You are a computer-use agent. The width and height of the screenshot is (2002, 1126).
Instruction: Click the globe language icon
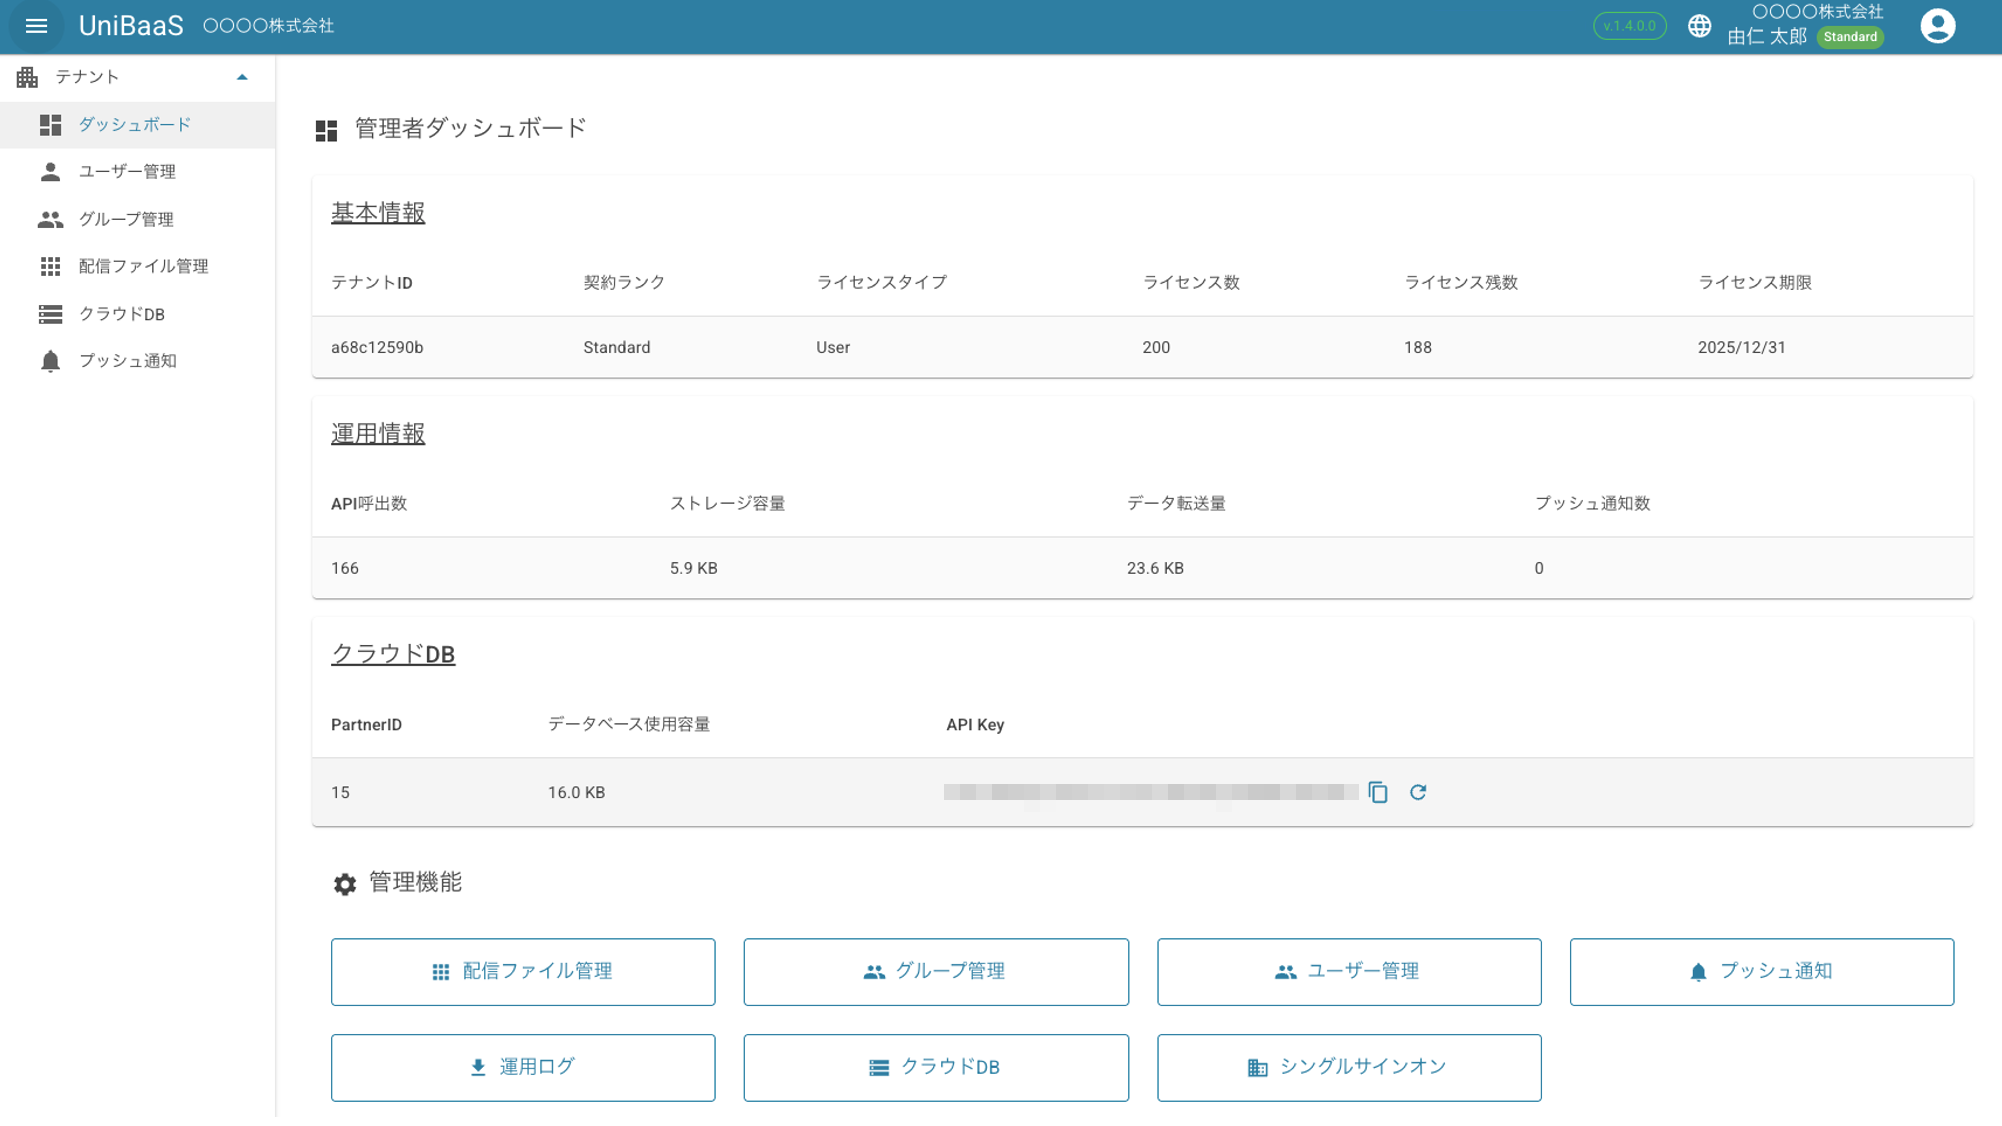click(1699, 27)
